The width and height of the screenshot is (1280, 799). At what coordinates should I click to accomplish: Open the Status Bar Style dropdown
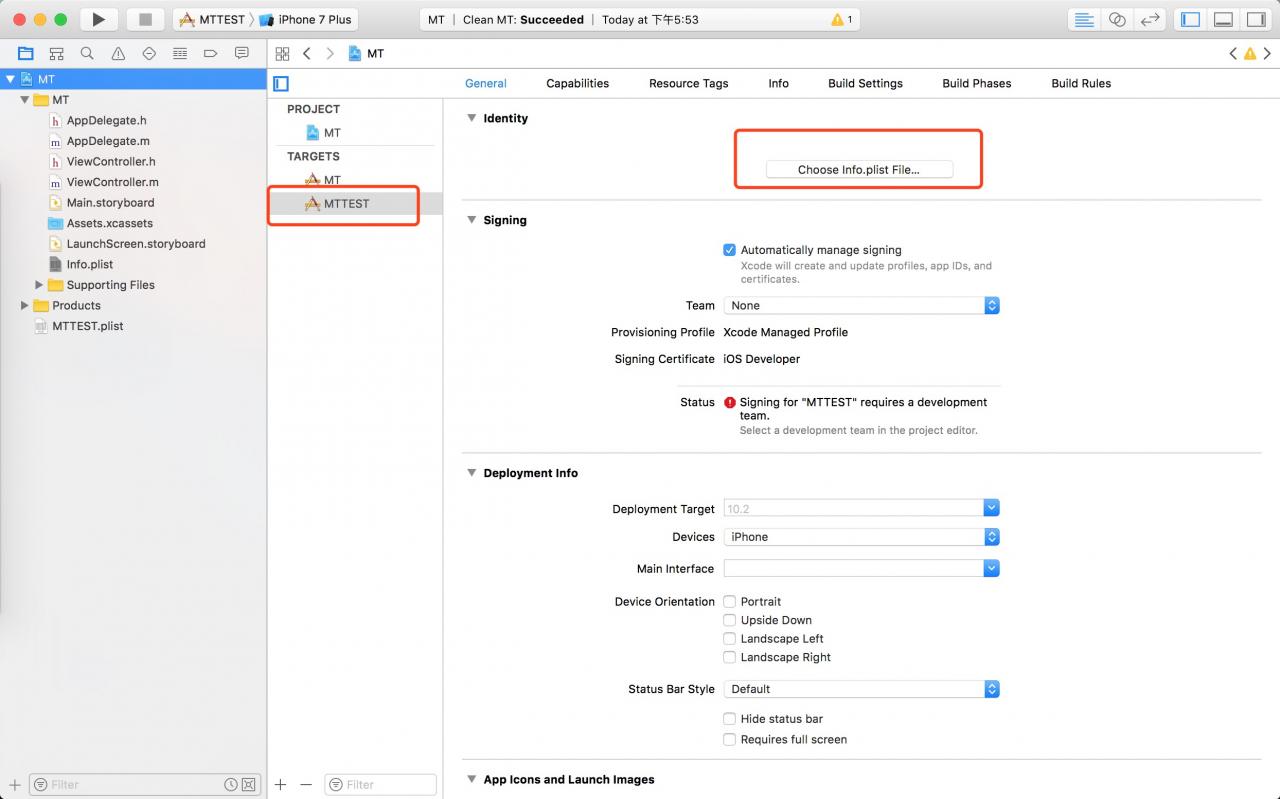coord(861,689)
